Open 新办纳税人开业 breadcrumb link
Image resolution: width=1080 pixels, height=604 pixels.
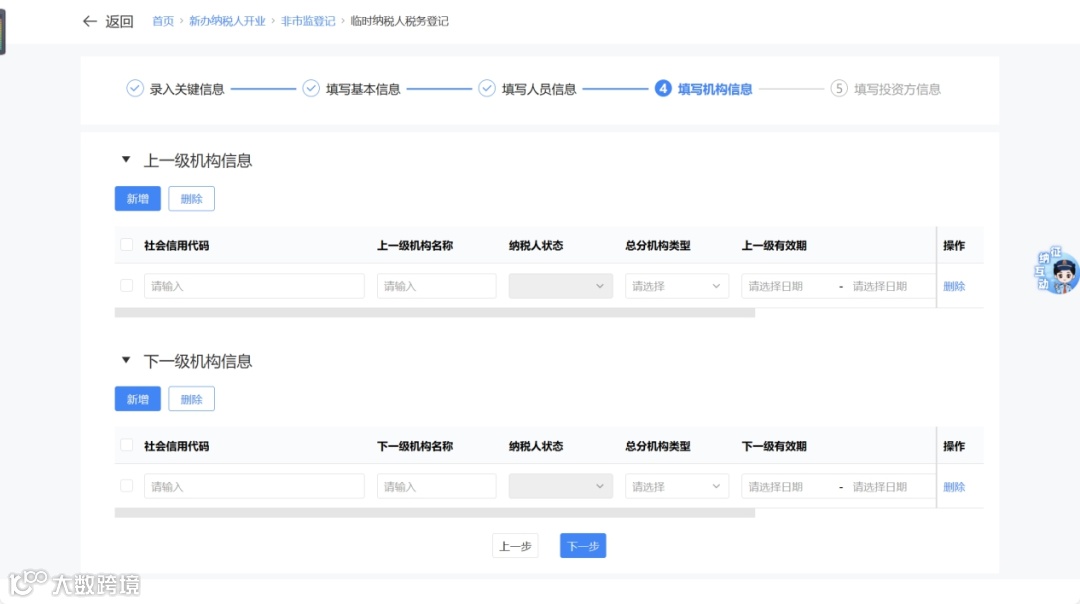click(227, 21)
